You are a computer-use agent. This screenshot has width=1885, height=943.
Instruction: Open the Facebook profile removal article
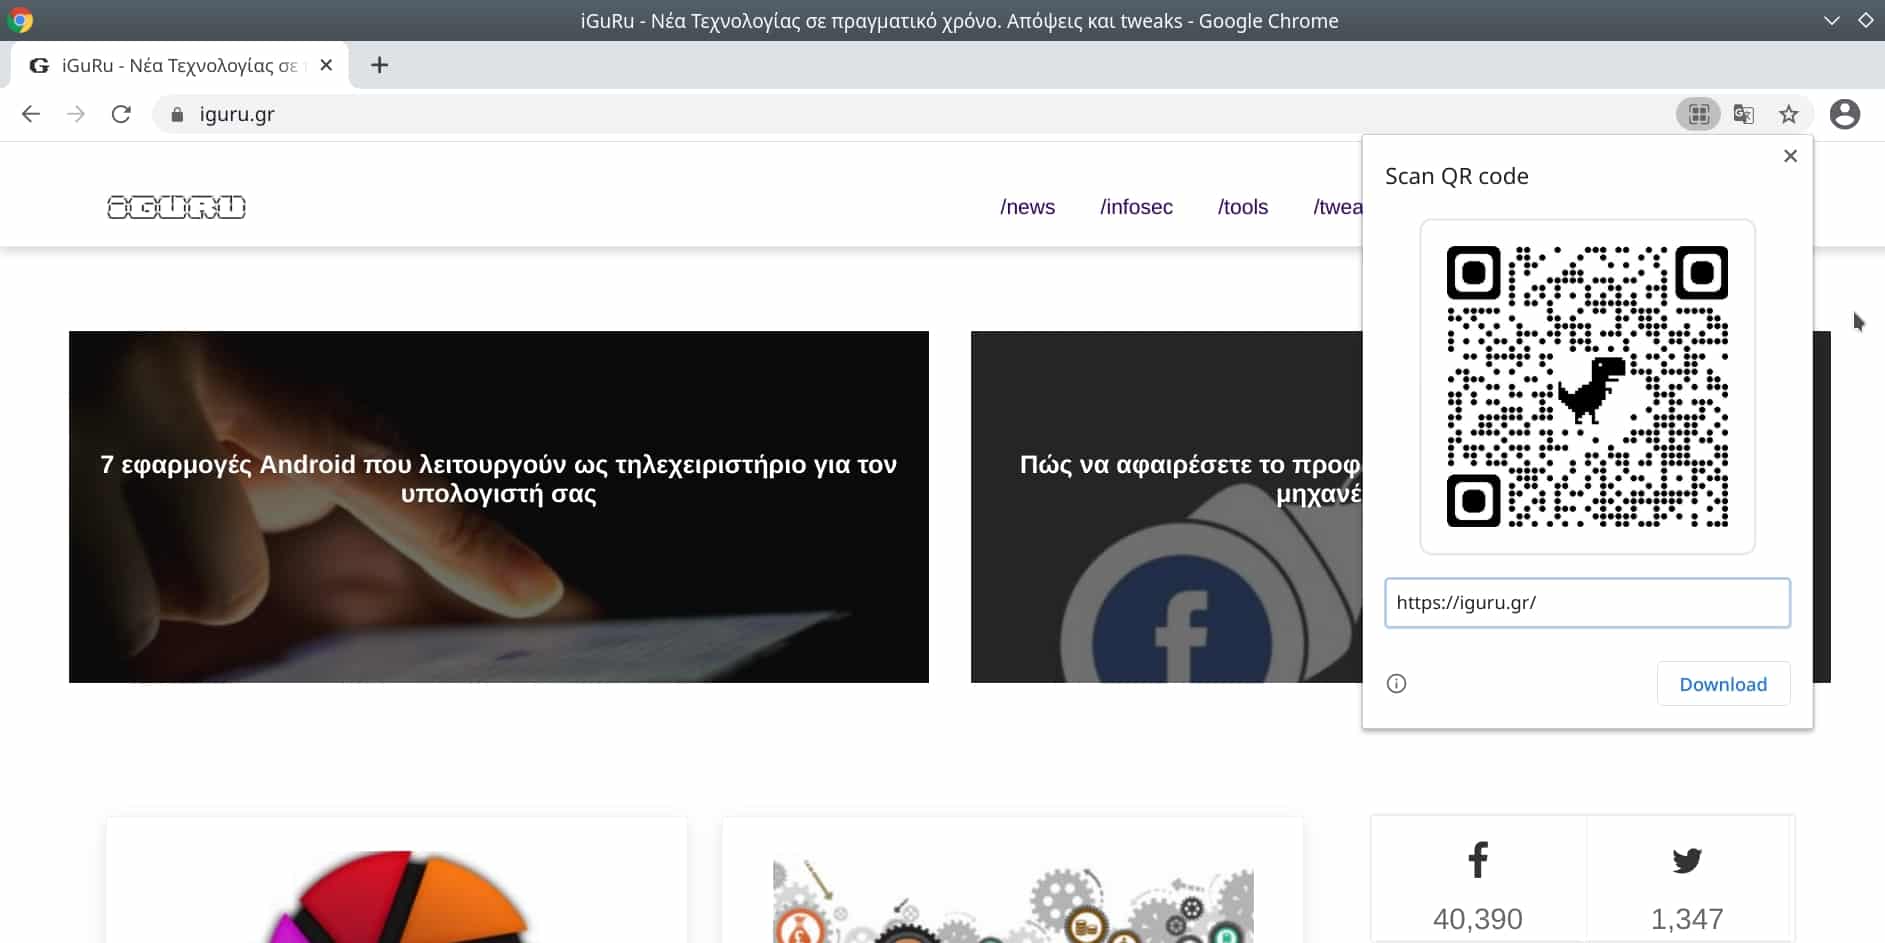click(x=1166, y=507)
